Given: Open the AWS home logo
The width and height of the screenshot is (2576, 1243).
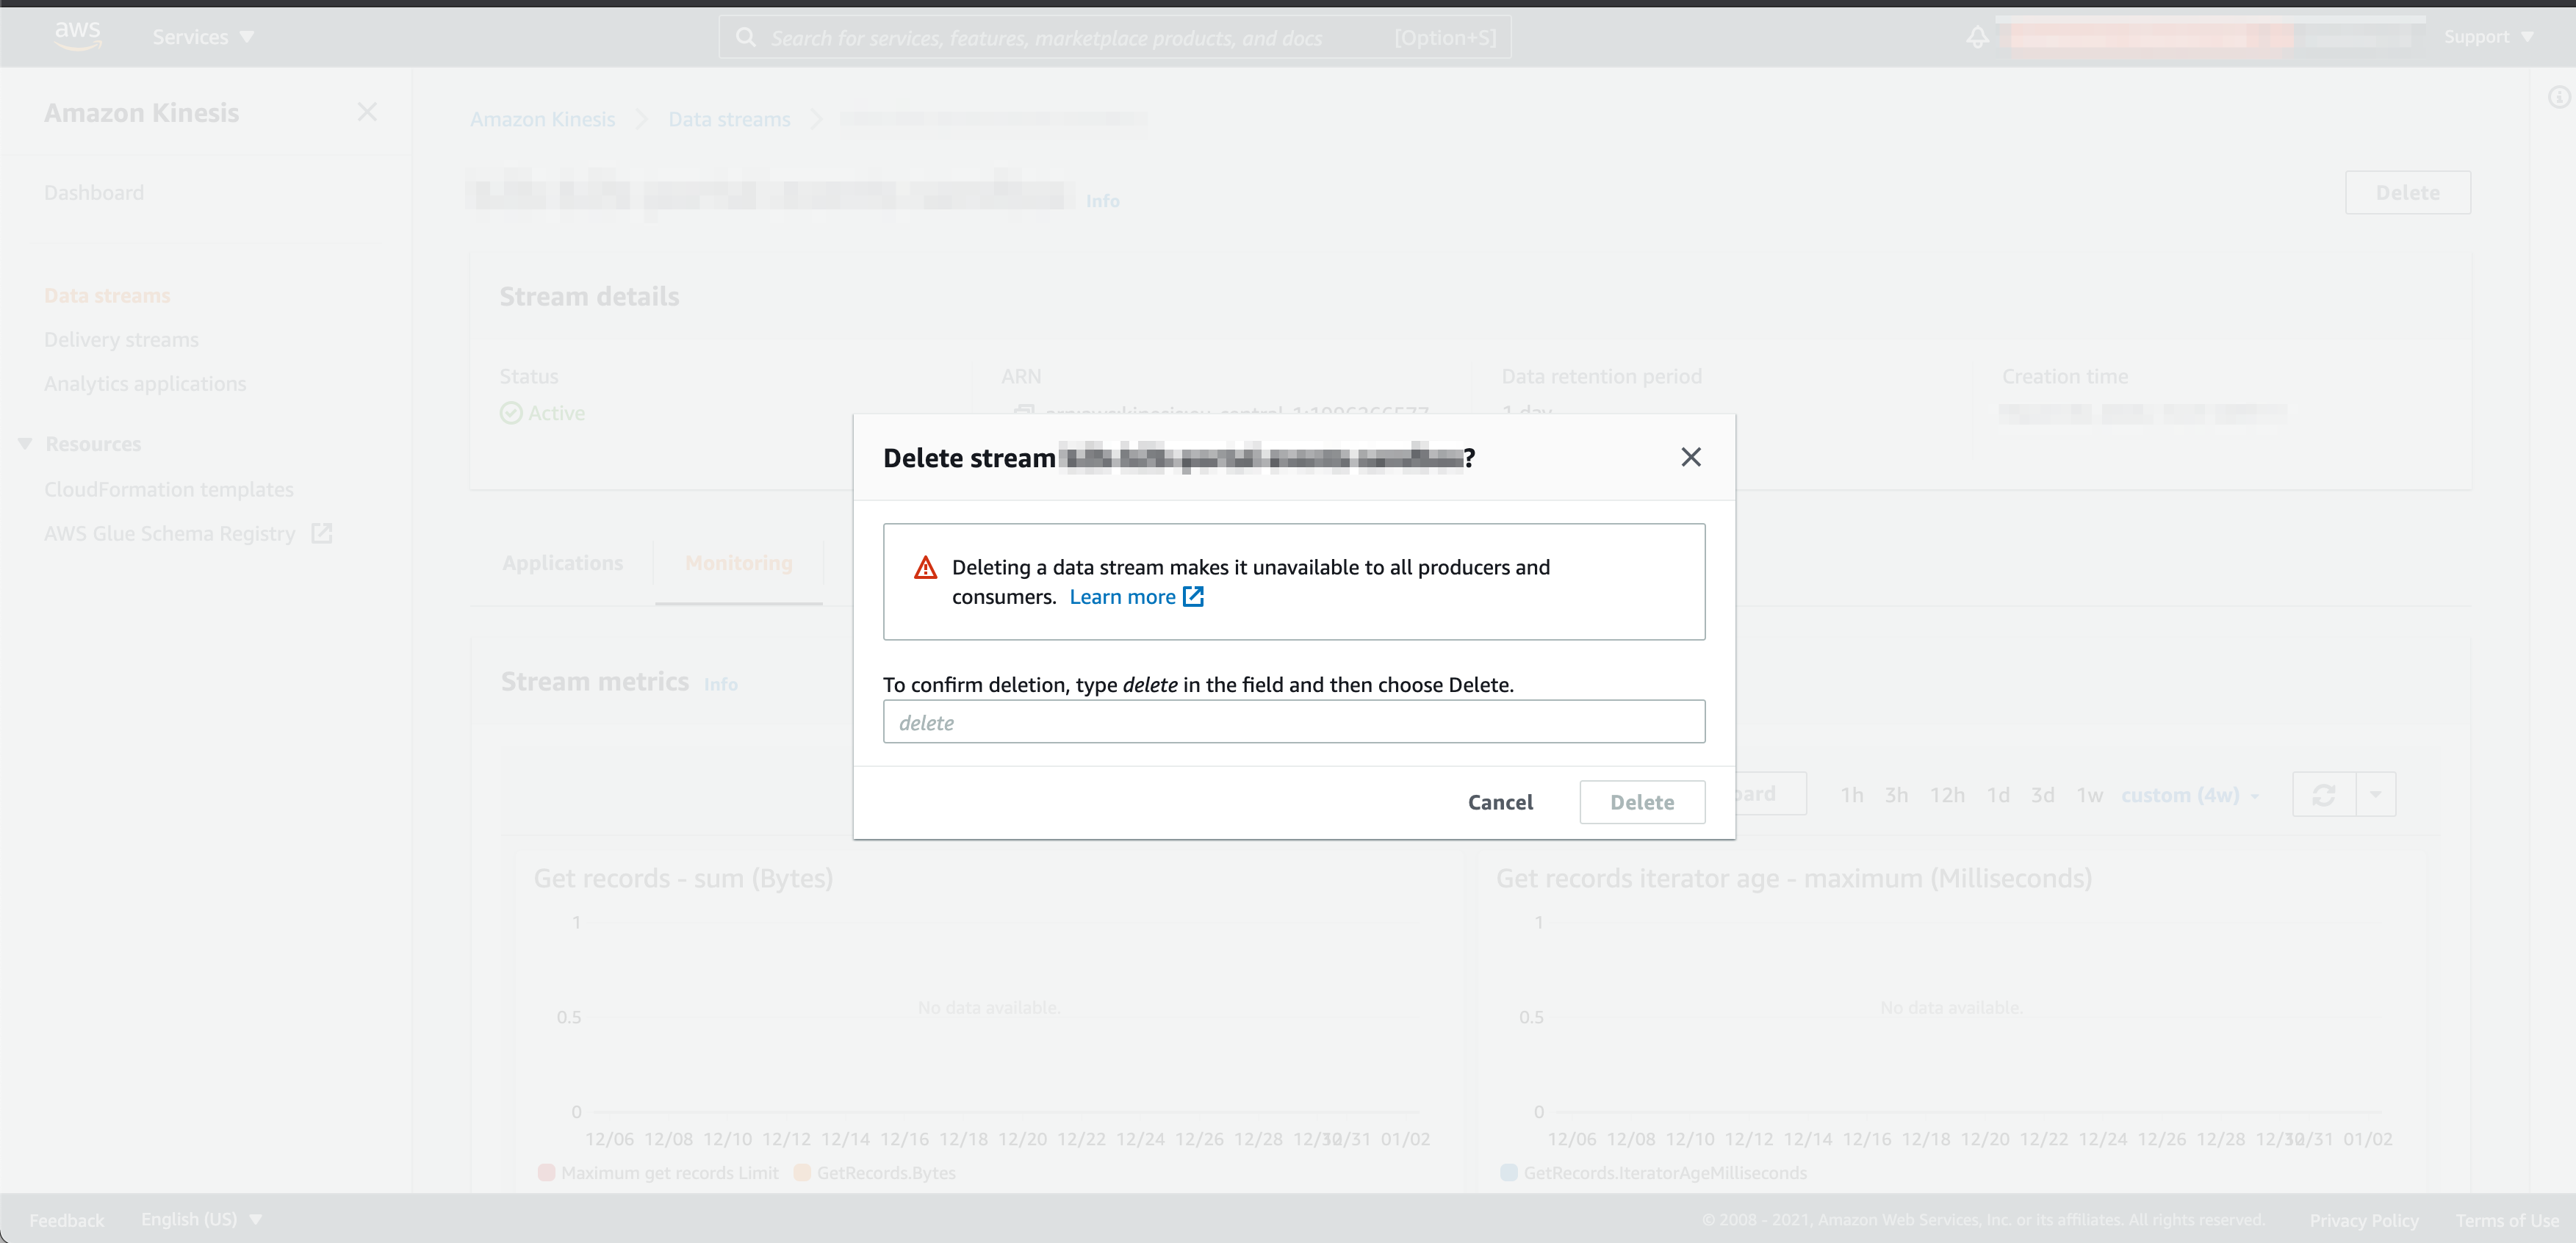Looking at the screenshot, I should tap(77, 36).
